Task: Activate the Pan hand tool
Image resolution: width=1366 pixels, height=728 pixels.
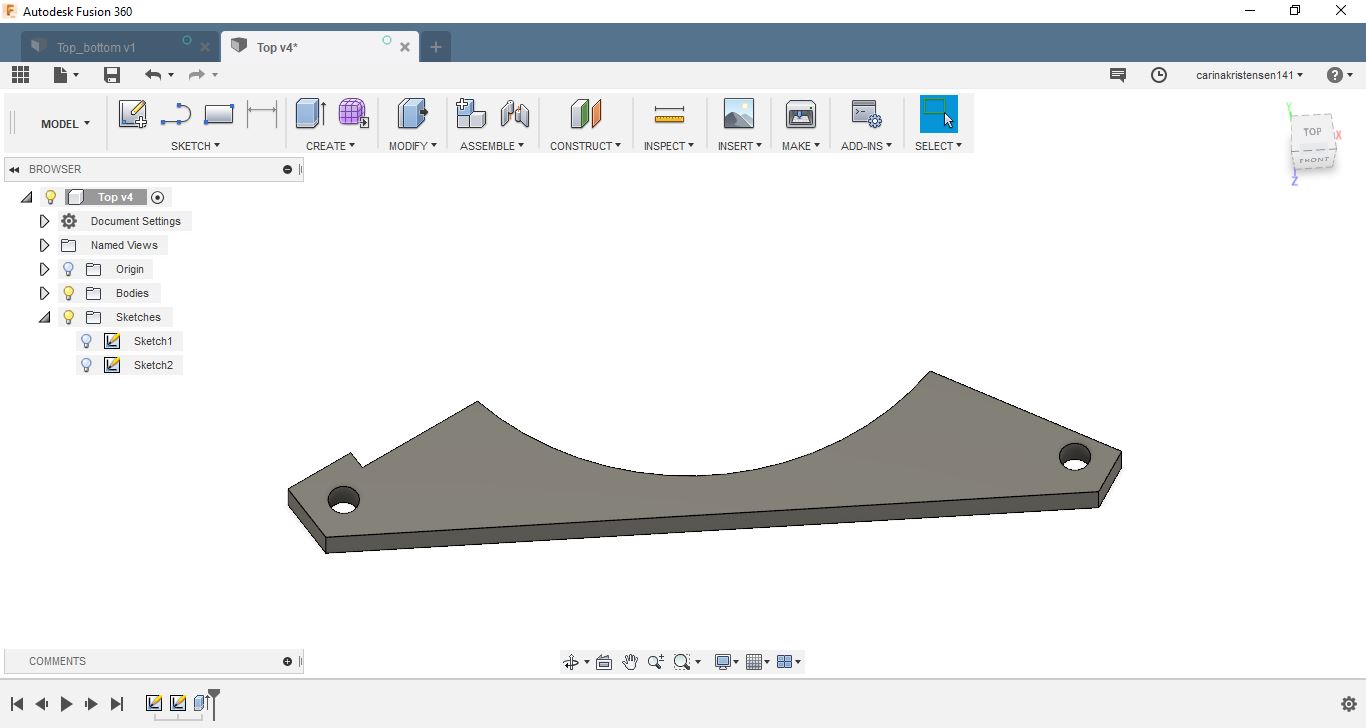Action: click(x=630, y=662)
